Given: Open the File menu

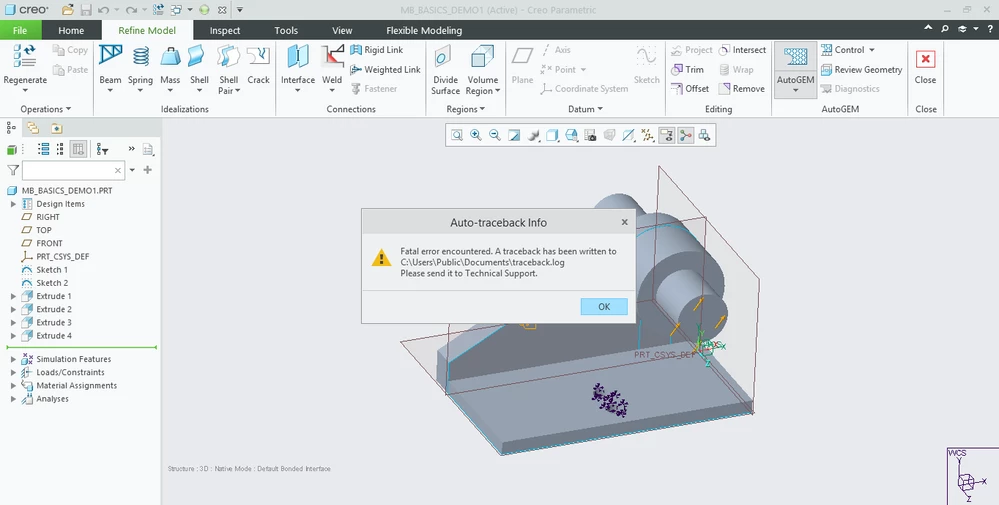Looking at the screenshot, I should pyautogui.click(x=20, y=30).
